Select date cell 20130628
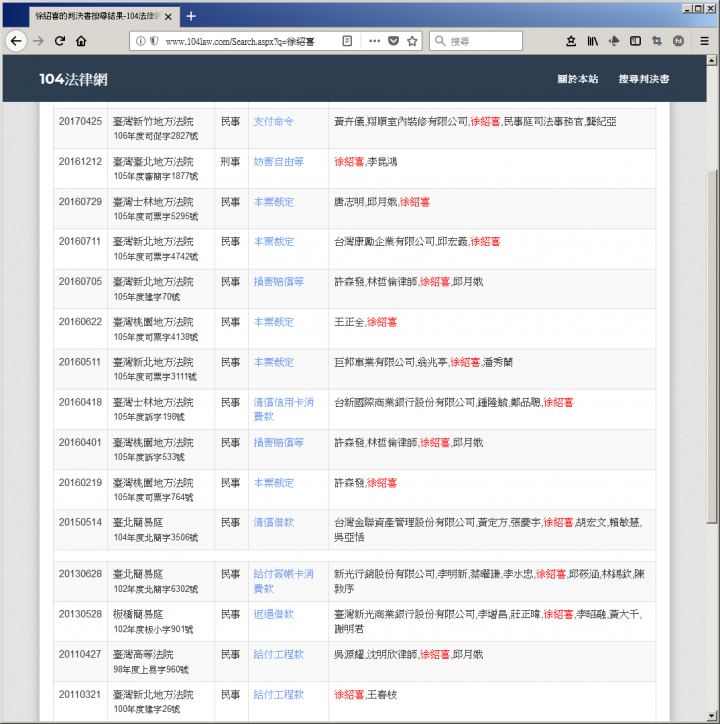The height and width of the screenshot is (724, 720). pos(80,574)
